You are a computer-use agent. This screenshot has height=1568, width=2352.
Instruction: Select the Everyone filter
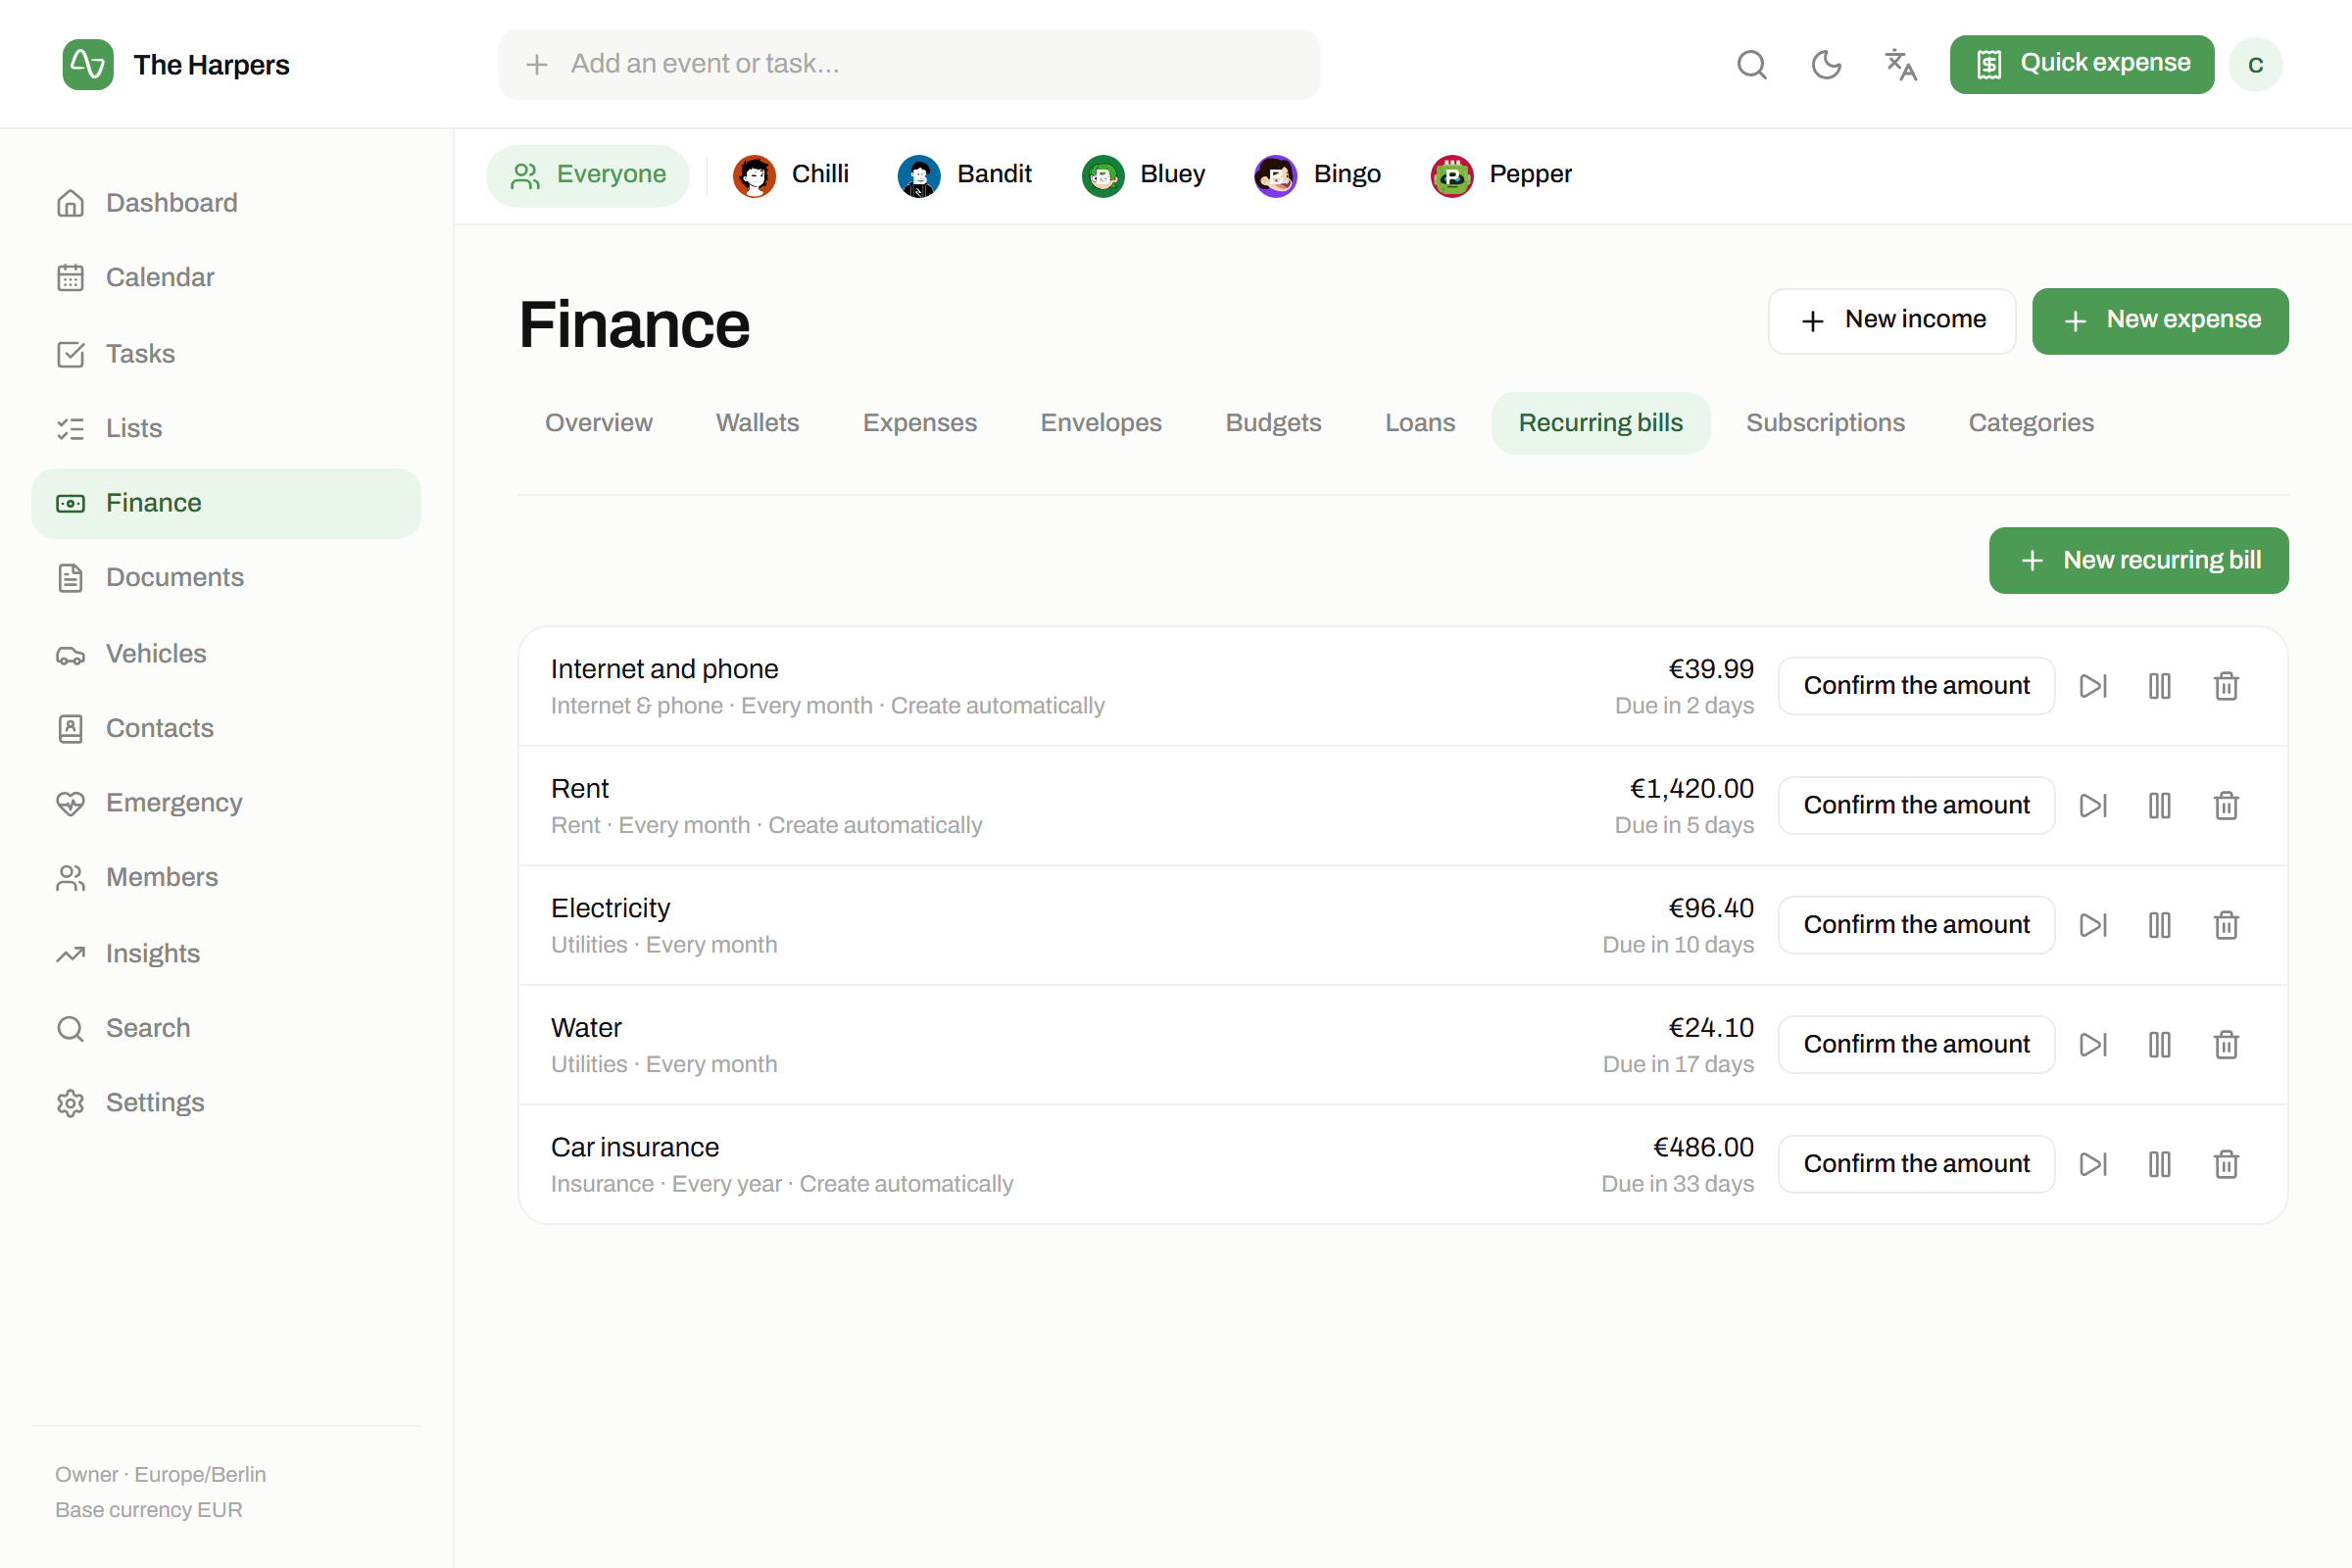[588, 176]
